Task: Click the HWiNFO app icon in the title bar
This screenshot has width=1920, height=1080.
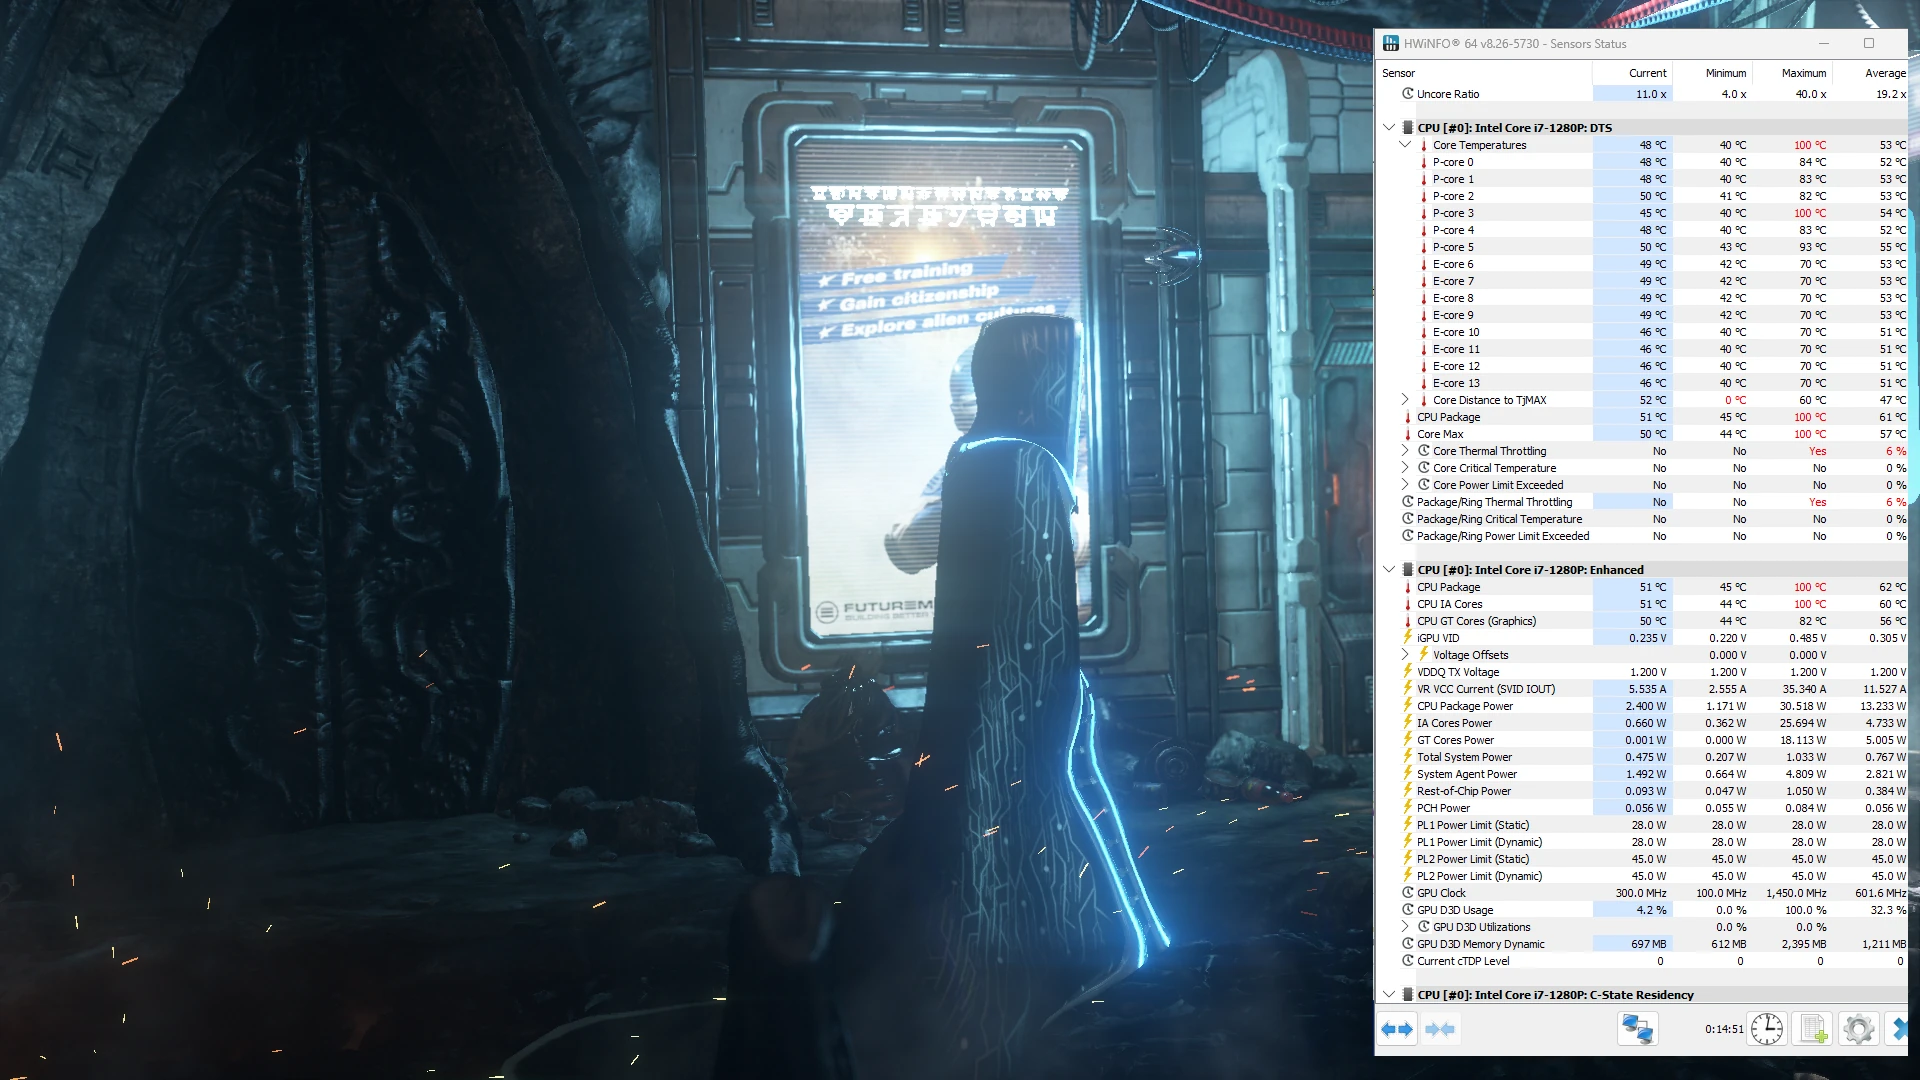Action: click(1390, 43)
